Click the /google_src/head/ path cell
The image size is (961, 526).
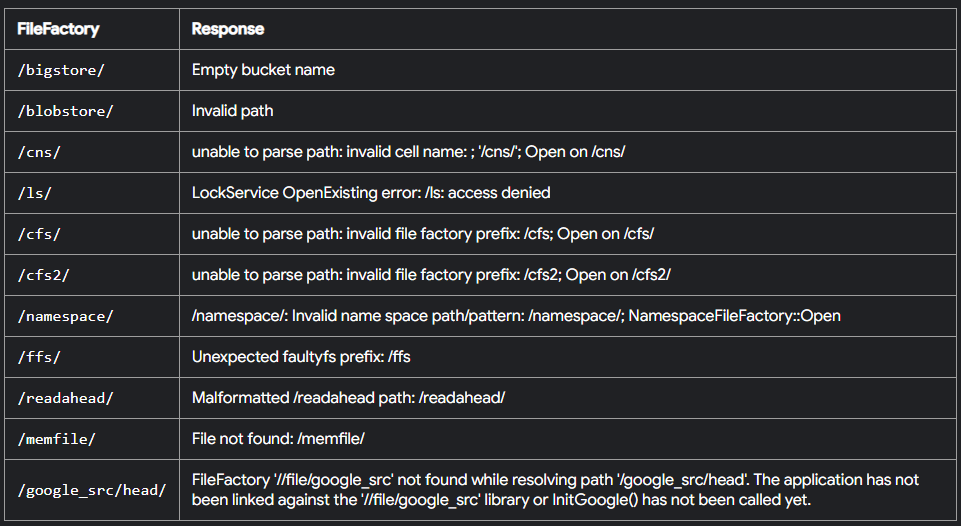92,490
